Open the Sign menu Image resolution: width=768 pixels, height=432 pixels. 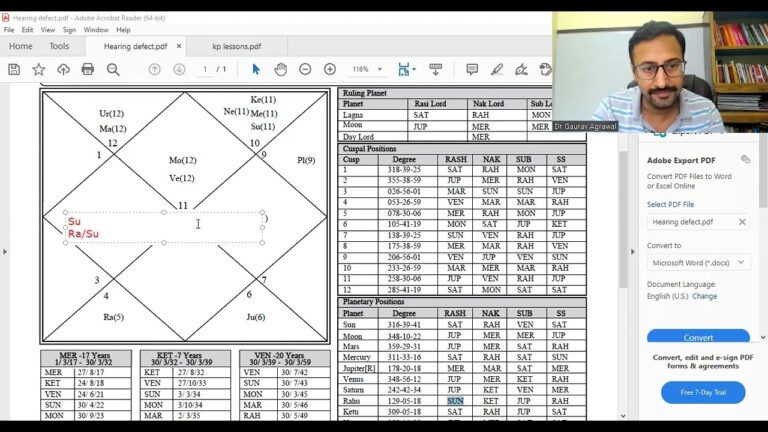coord(69,30)
